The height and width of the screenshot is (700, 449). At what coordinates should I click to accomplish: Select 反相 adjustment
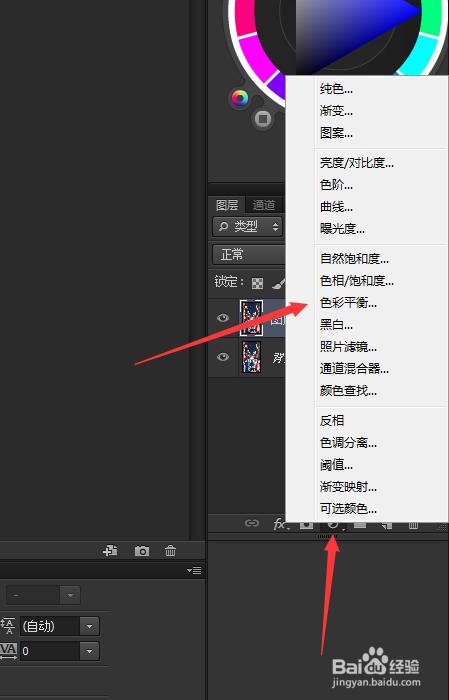(332, 421)
